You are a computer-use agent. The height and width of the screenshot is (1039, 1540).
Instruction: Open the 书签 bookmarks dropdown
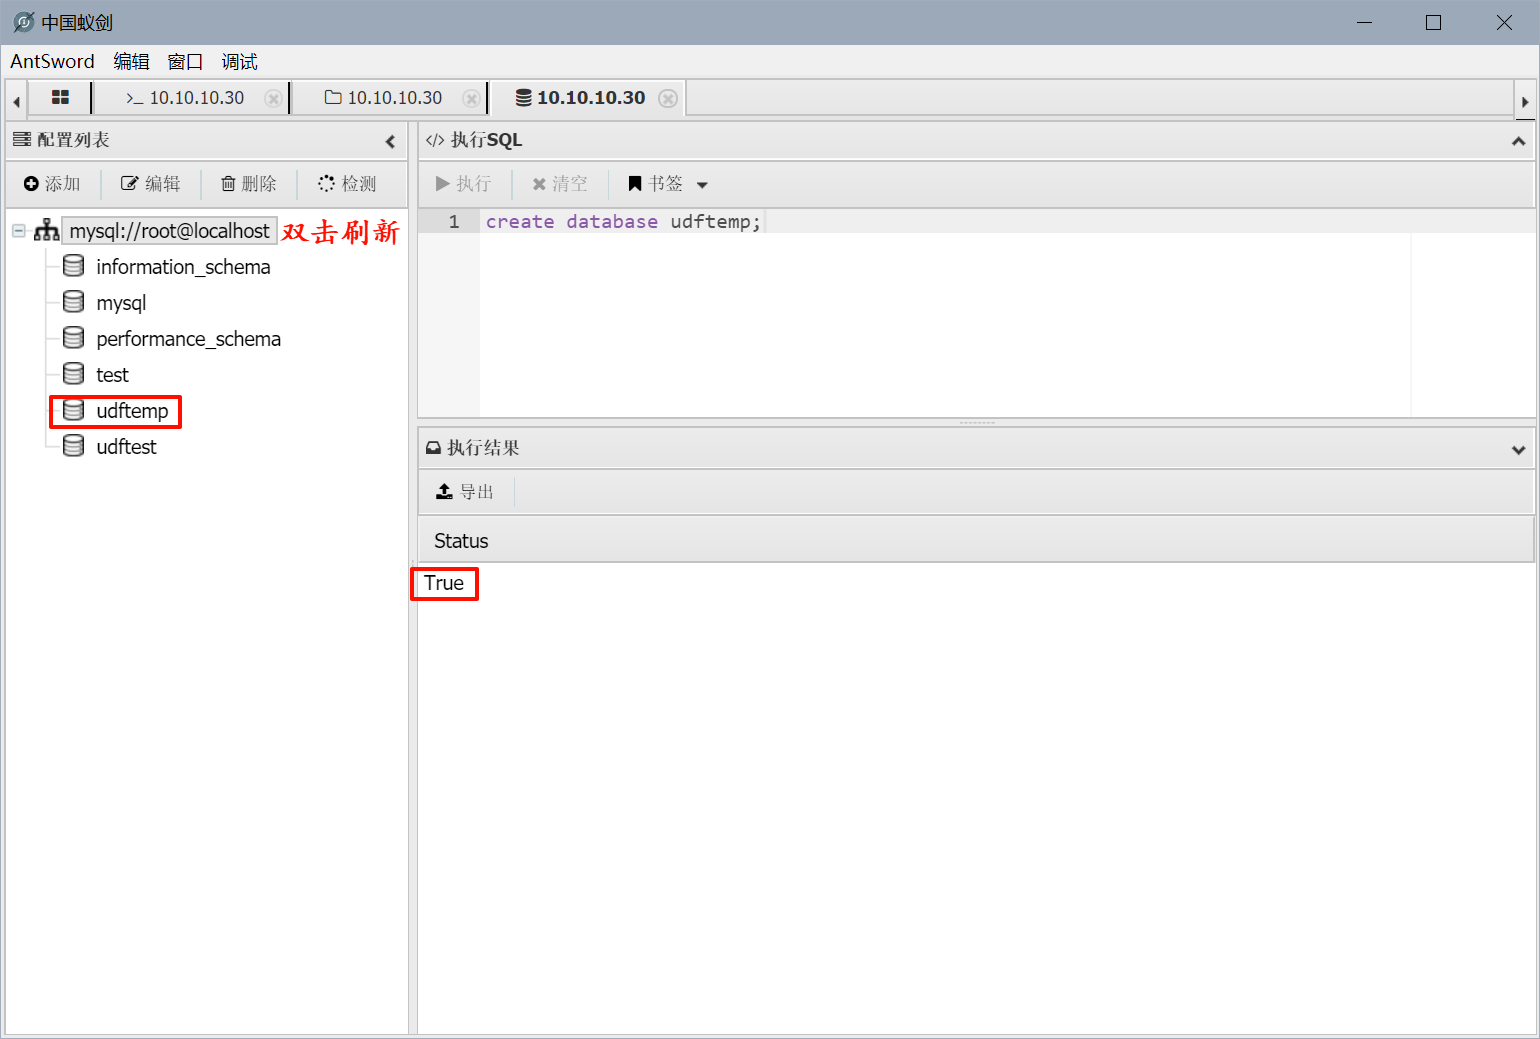[667, 184]
